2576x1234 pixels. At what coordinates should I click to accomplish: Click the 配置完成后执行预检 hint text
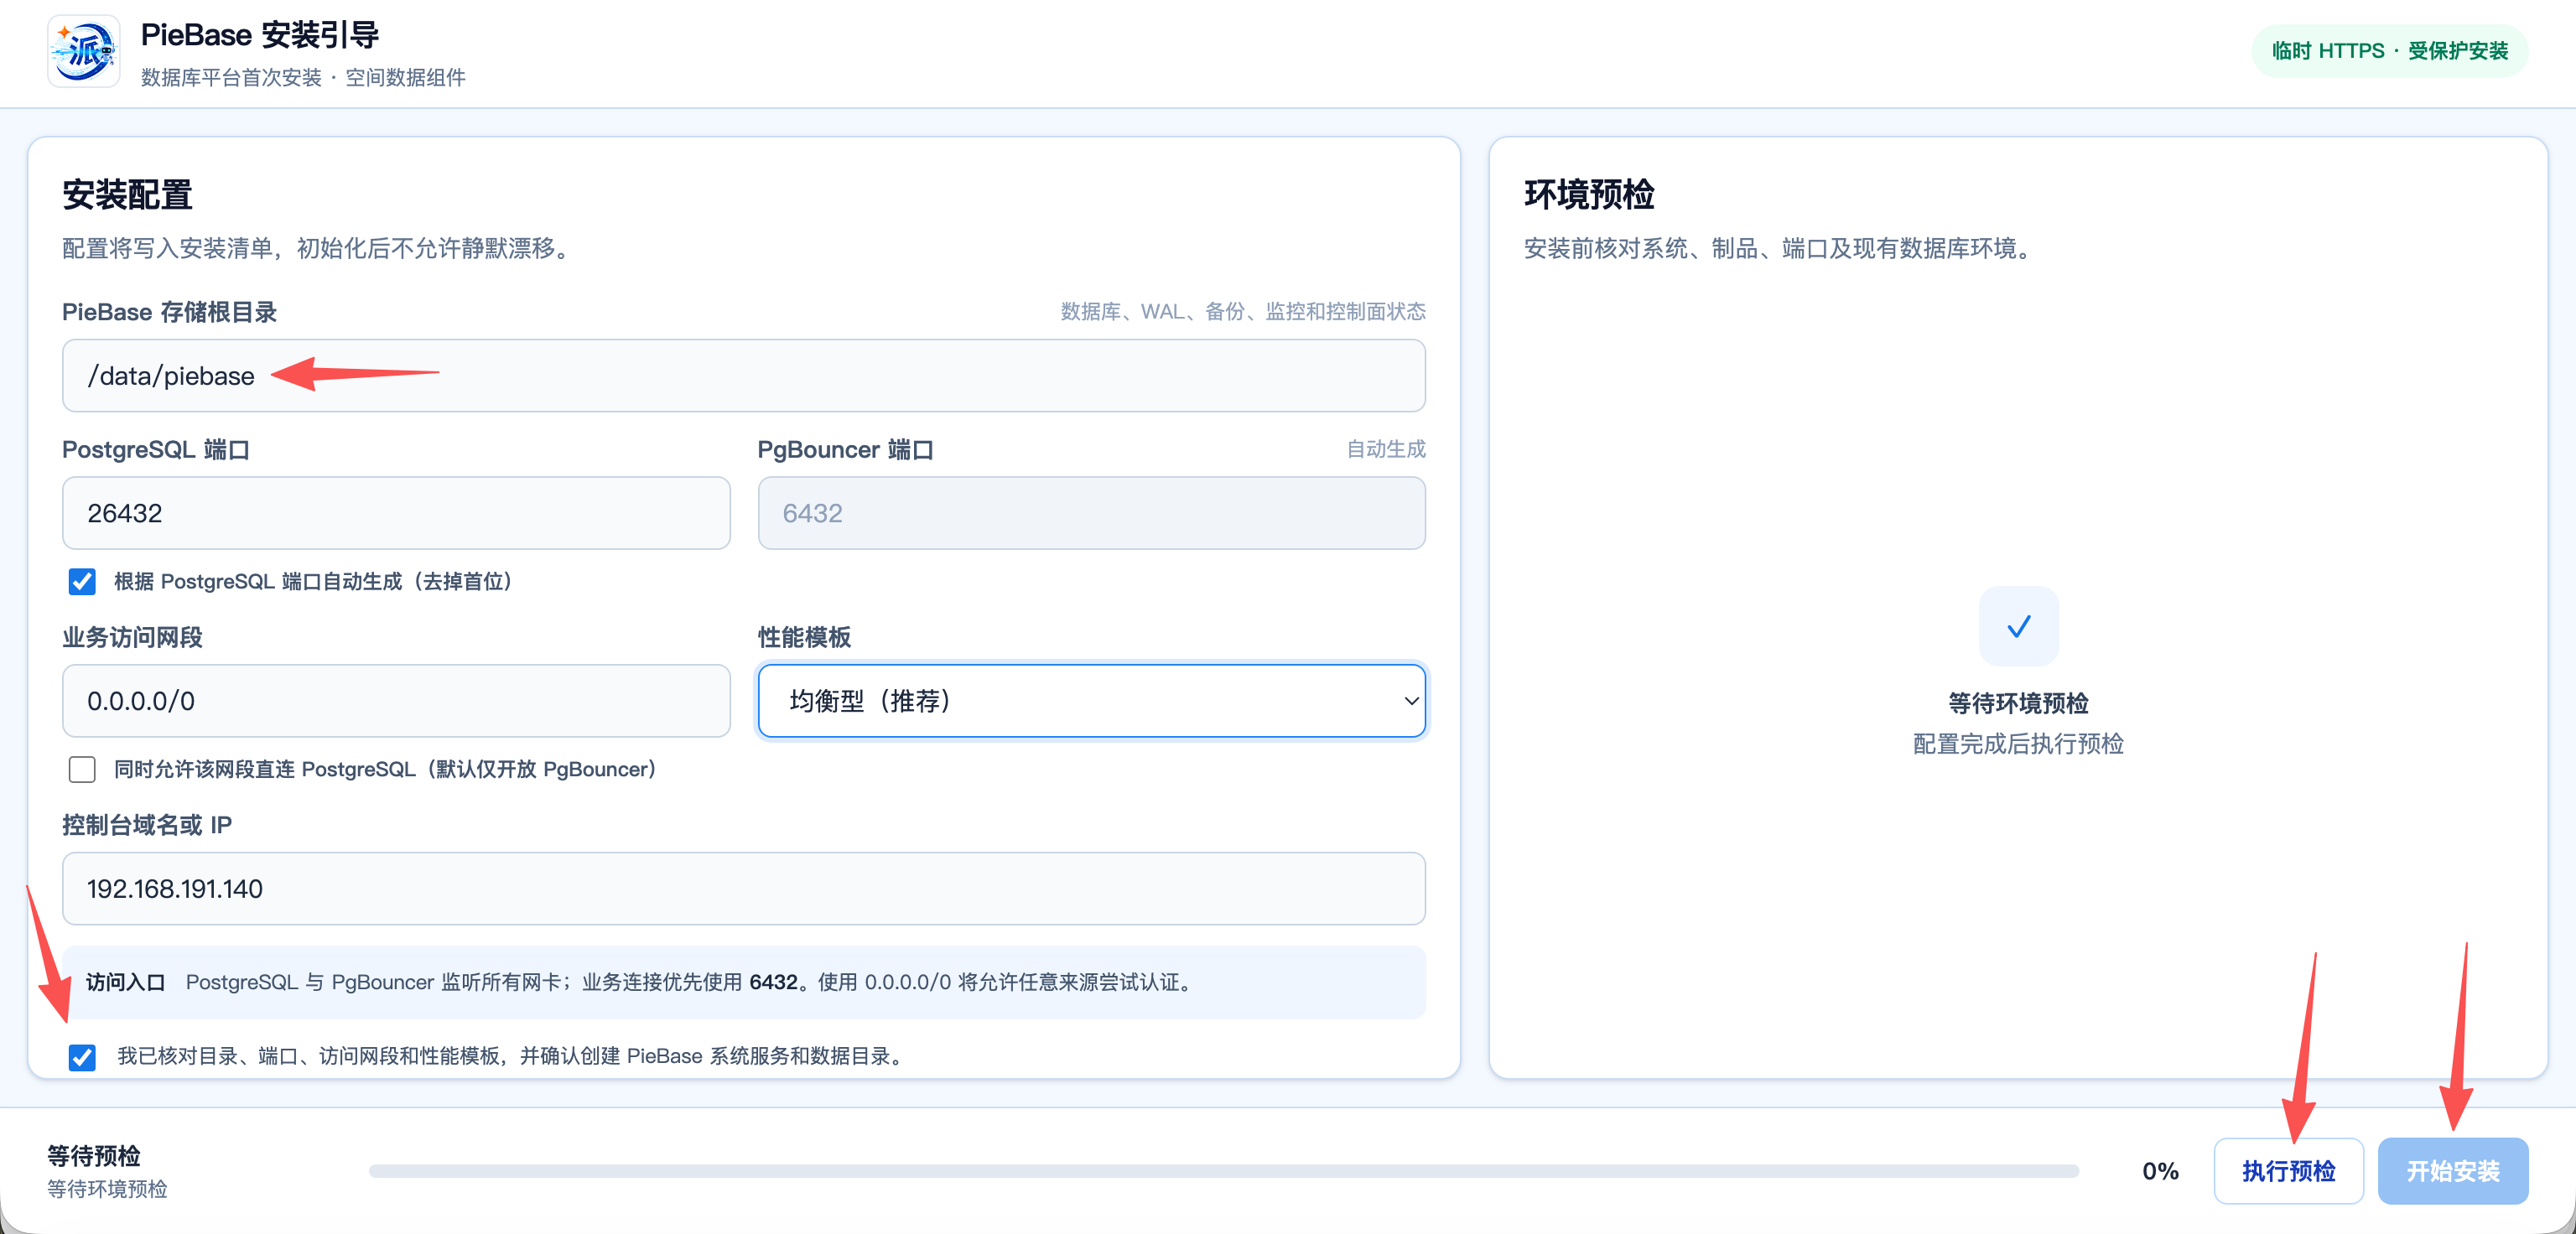click(x=2018, y=743)
